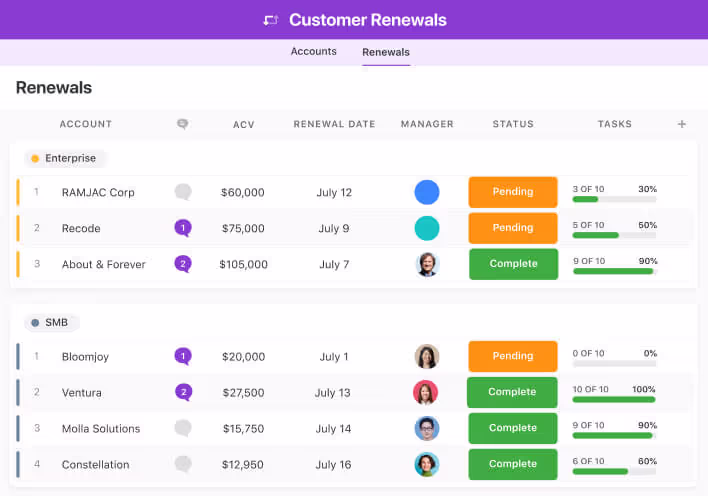Change the Complete status for Ventura
The height and width of the screenshot is (496, 708).
click(x=513, y=392)
